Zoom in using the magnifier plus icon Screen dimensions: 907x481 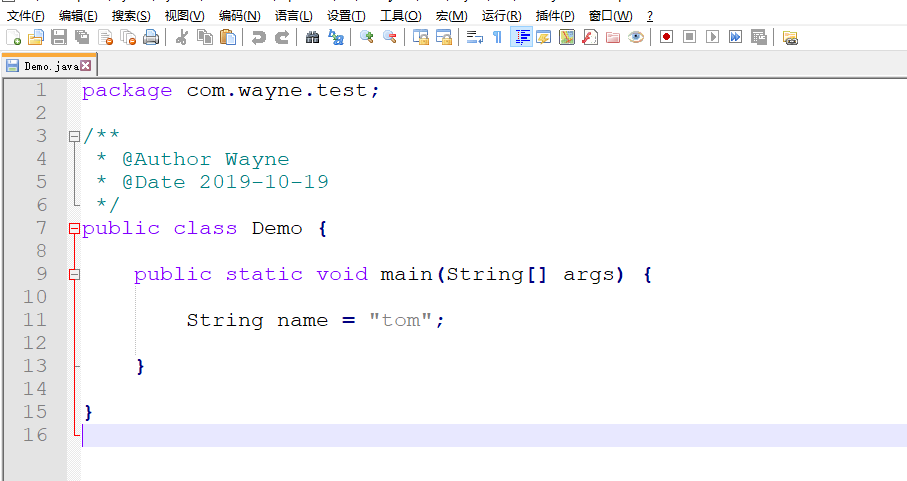pos(366,38)
